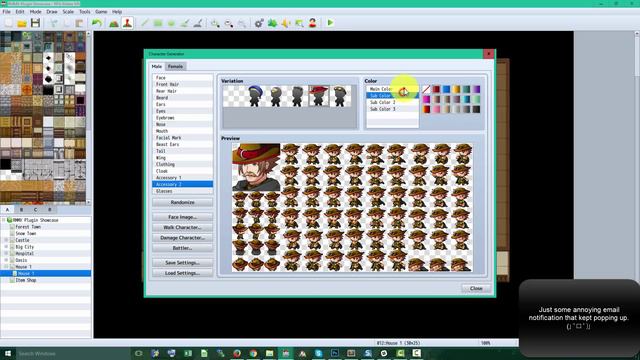Click the Damage Character... button
640x360 pixels.
[x=182, y=238]
